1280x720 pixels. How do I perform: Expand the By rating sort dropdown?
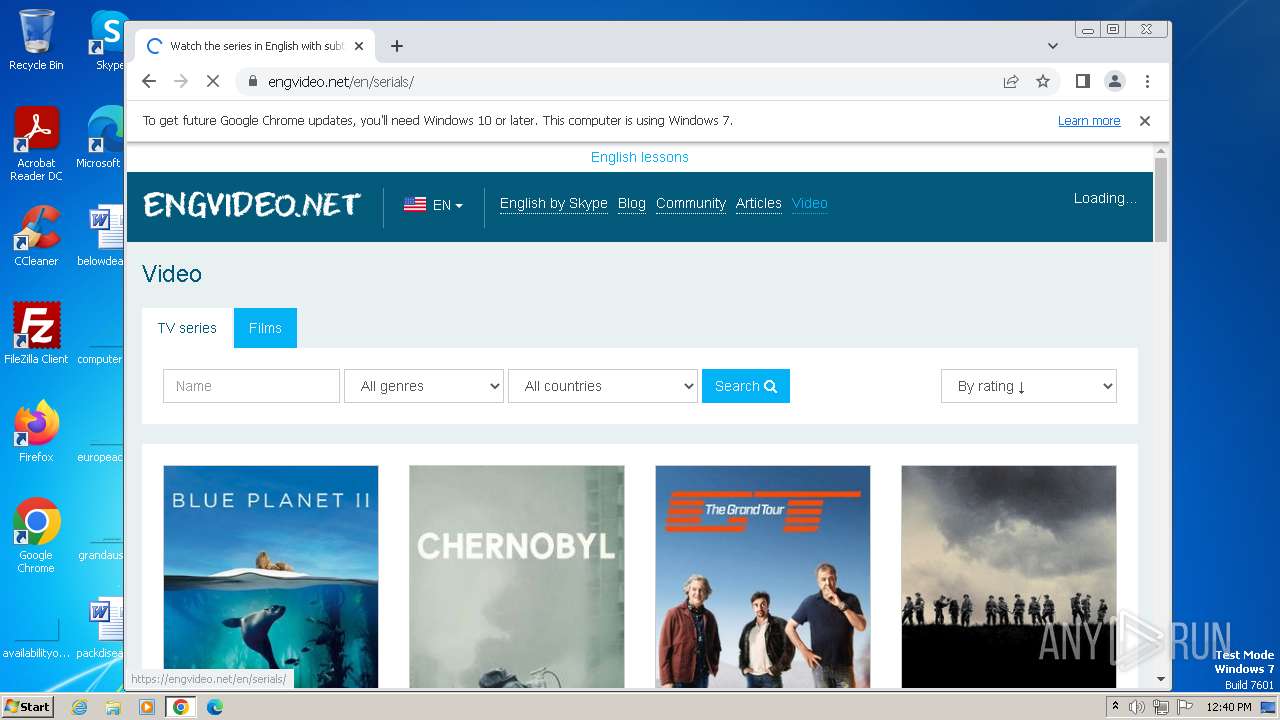point(1029,386)
